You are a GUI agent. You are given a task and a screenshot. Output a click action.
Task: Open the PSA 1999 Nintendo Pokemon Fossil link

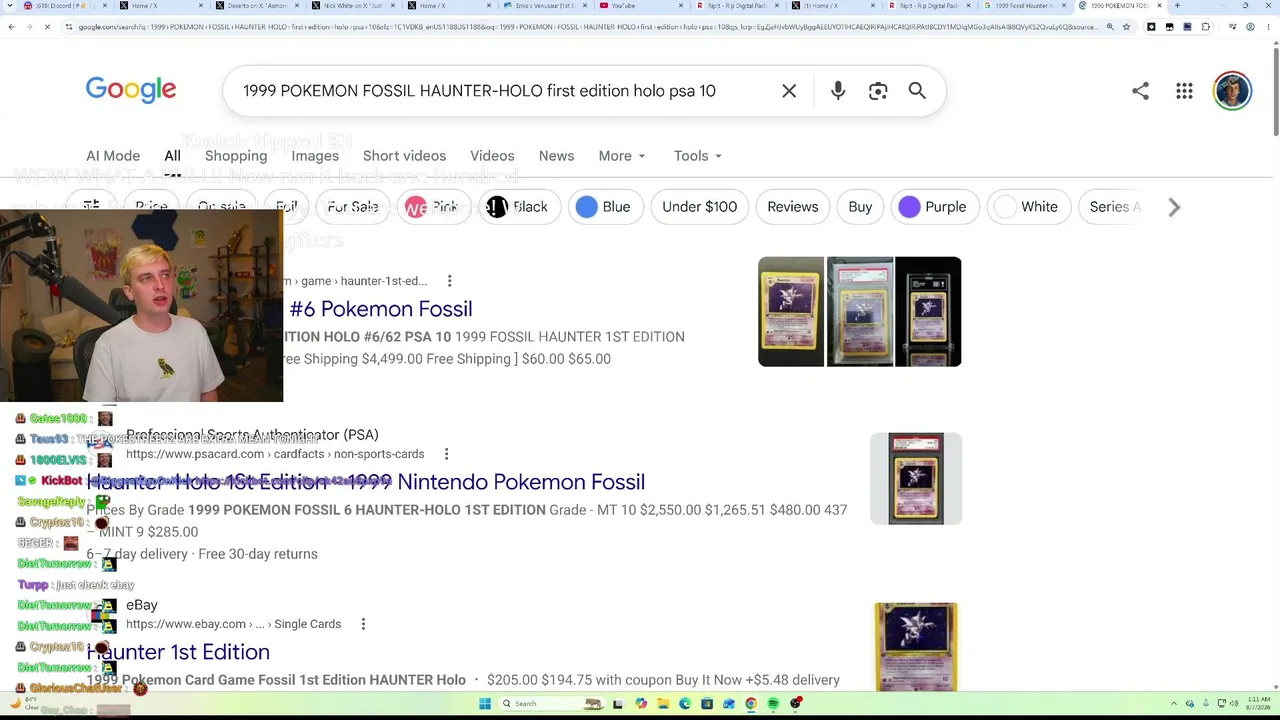[x=366, y=482]
